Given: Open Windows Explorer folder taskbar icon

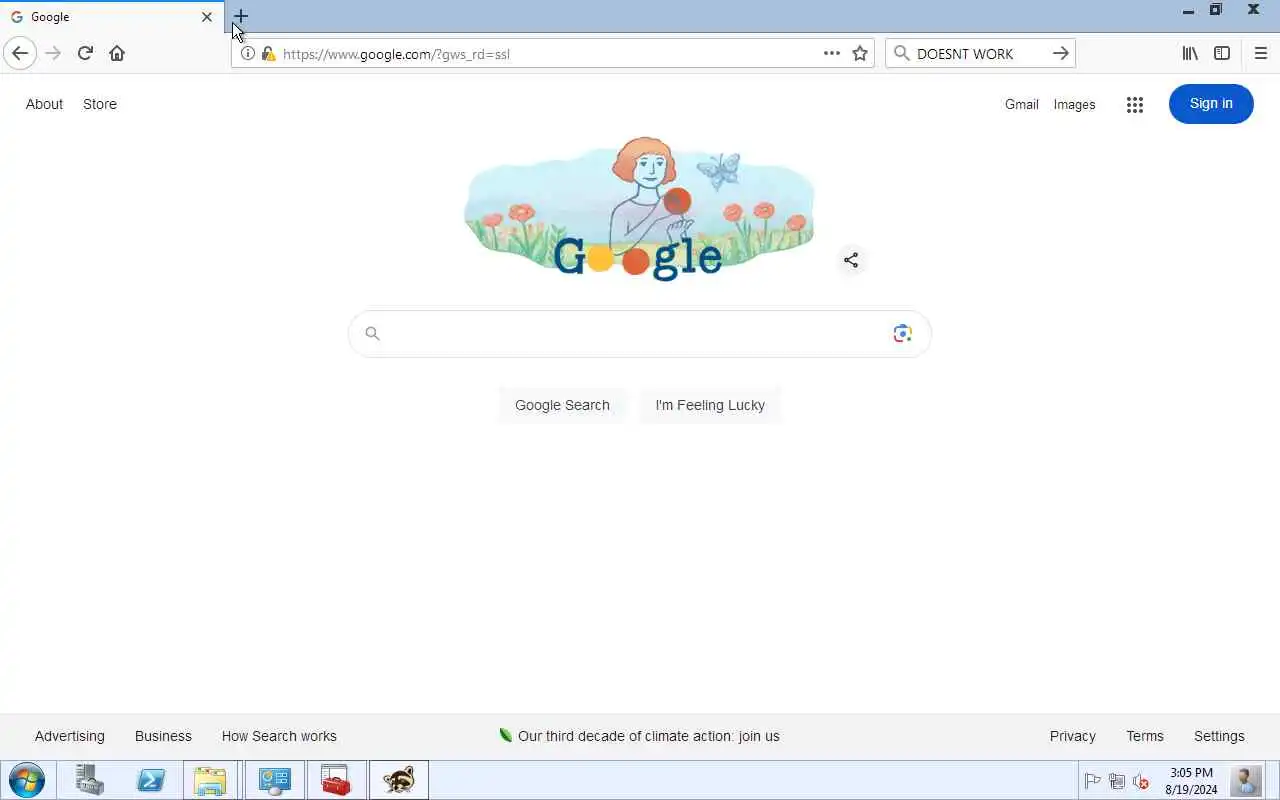Looking at the screenshot, I should 211,780.
